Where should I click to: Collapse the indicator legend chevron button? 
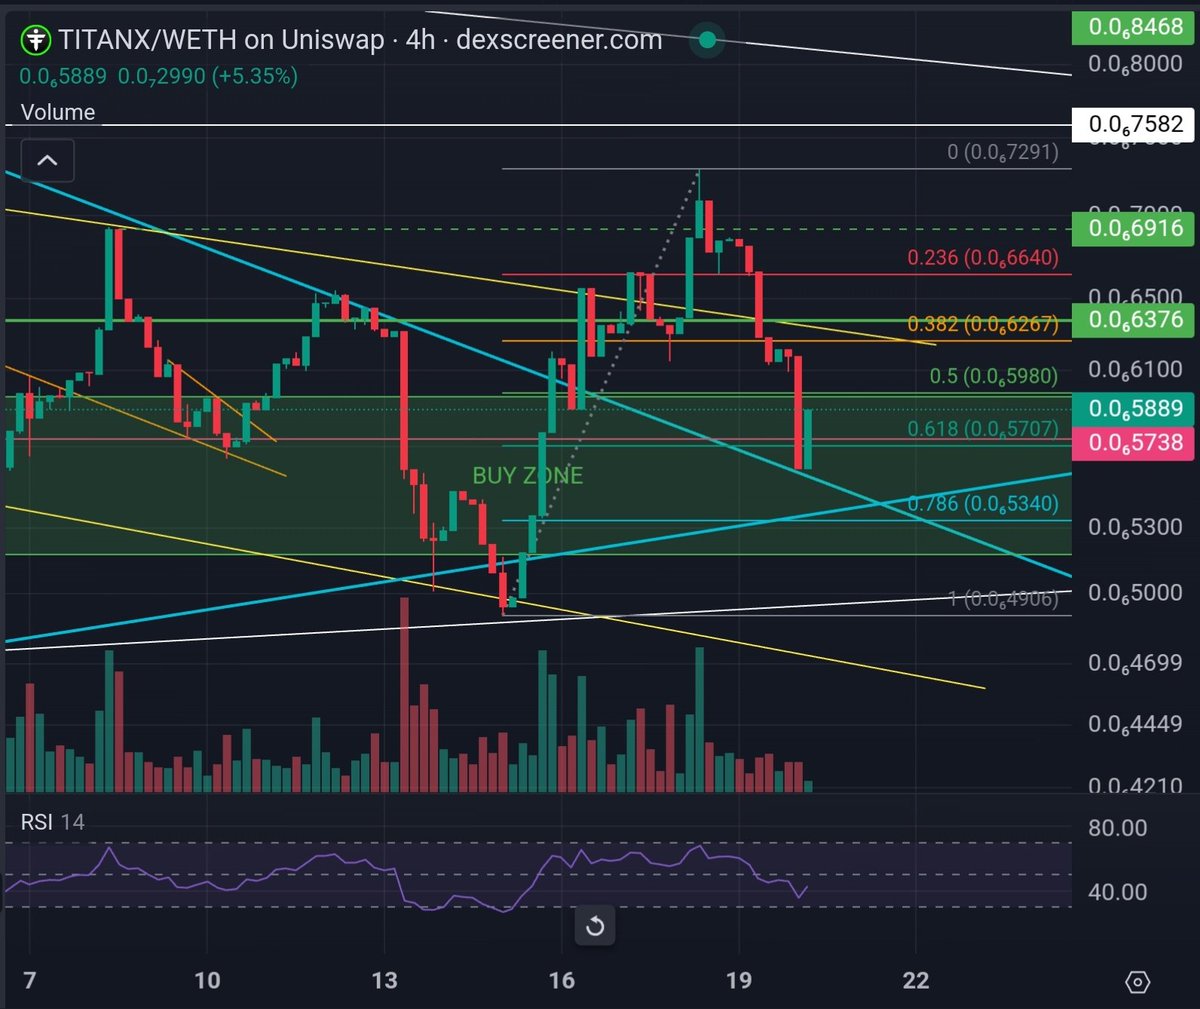click(46, 160)
